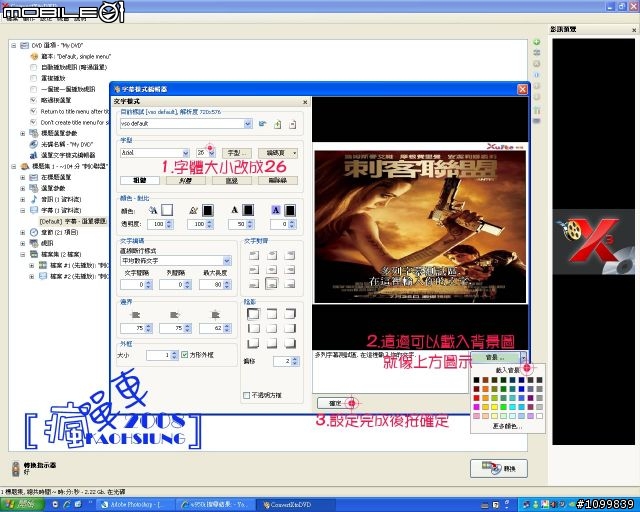This screenshot has height=512, width=640.
Task: Click the clock chapters icon in tree
Action: pos(34,232)
